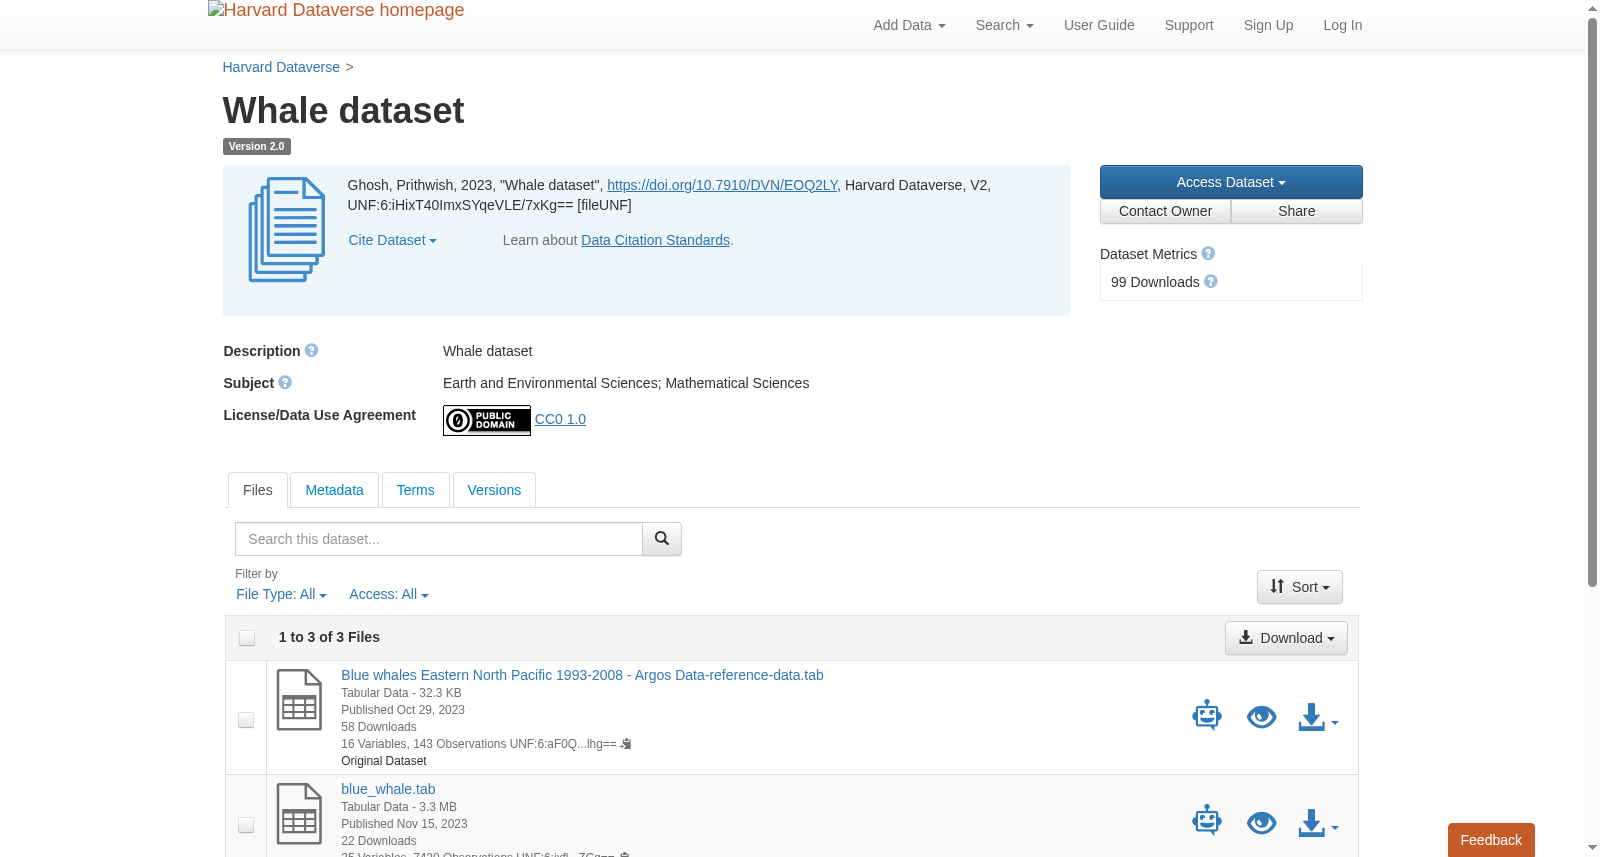Expand the Access Dataset dropdown
The height and width of the screenshot is (857, 1600).
pos(1231,182)
